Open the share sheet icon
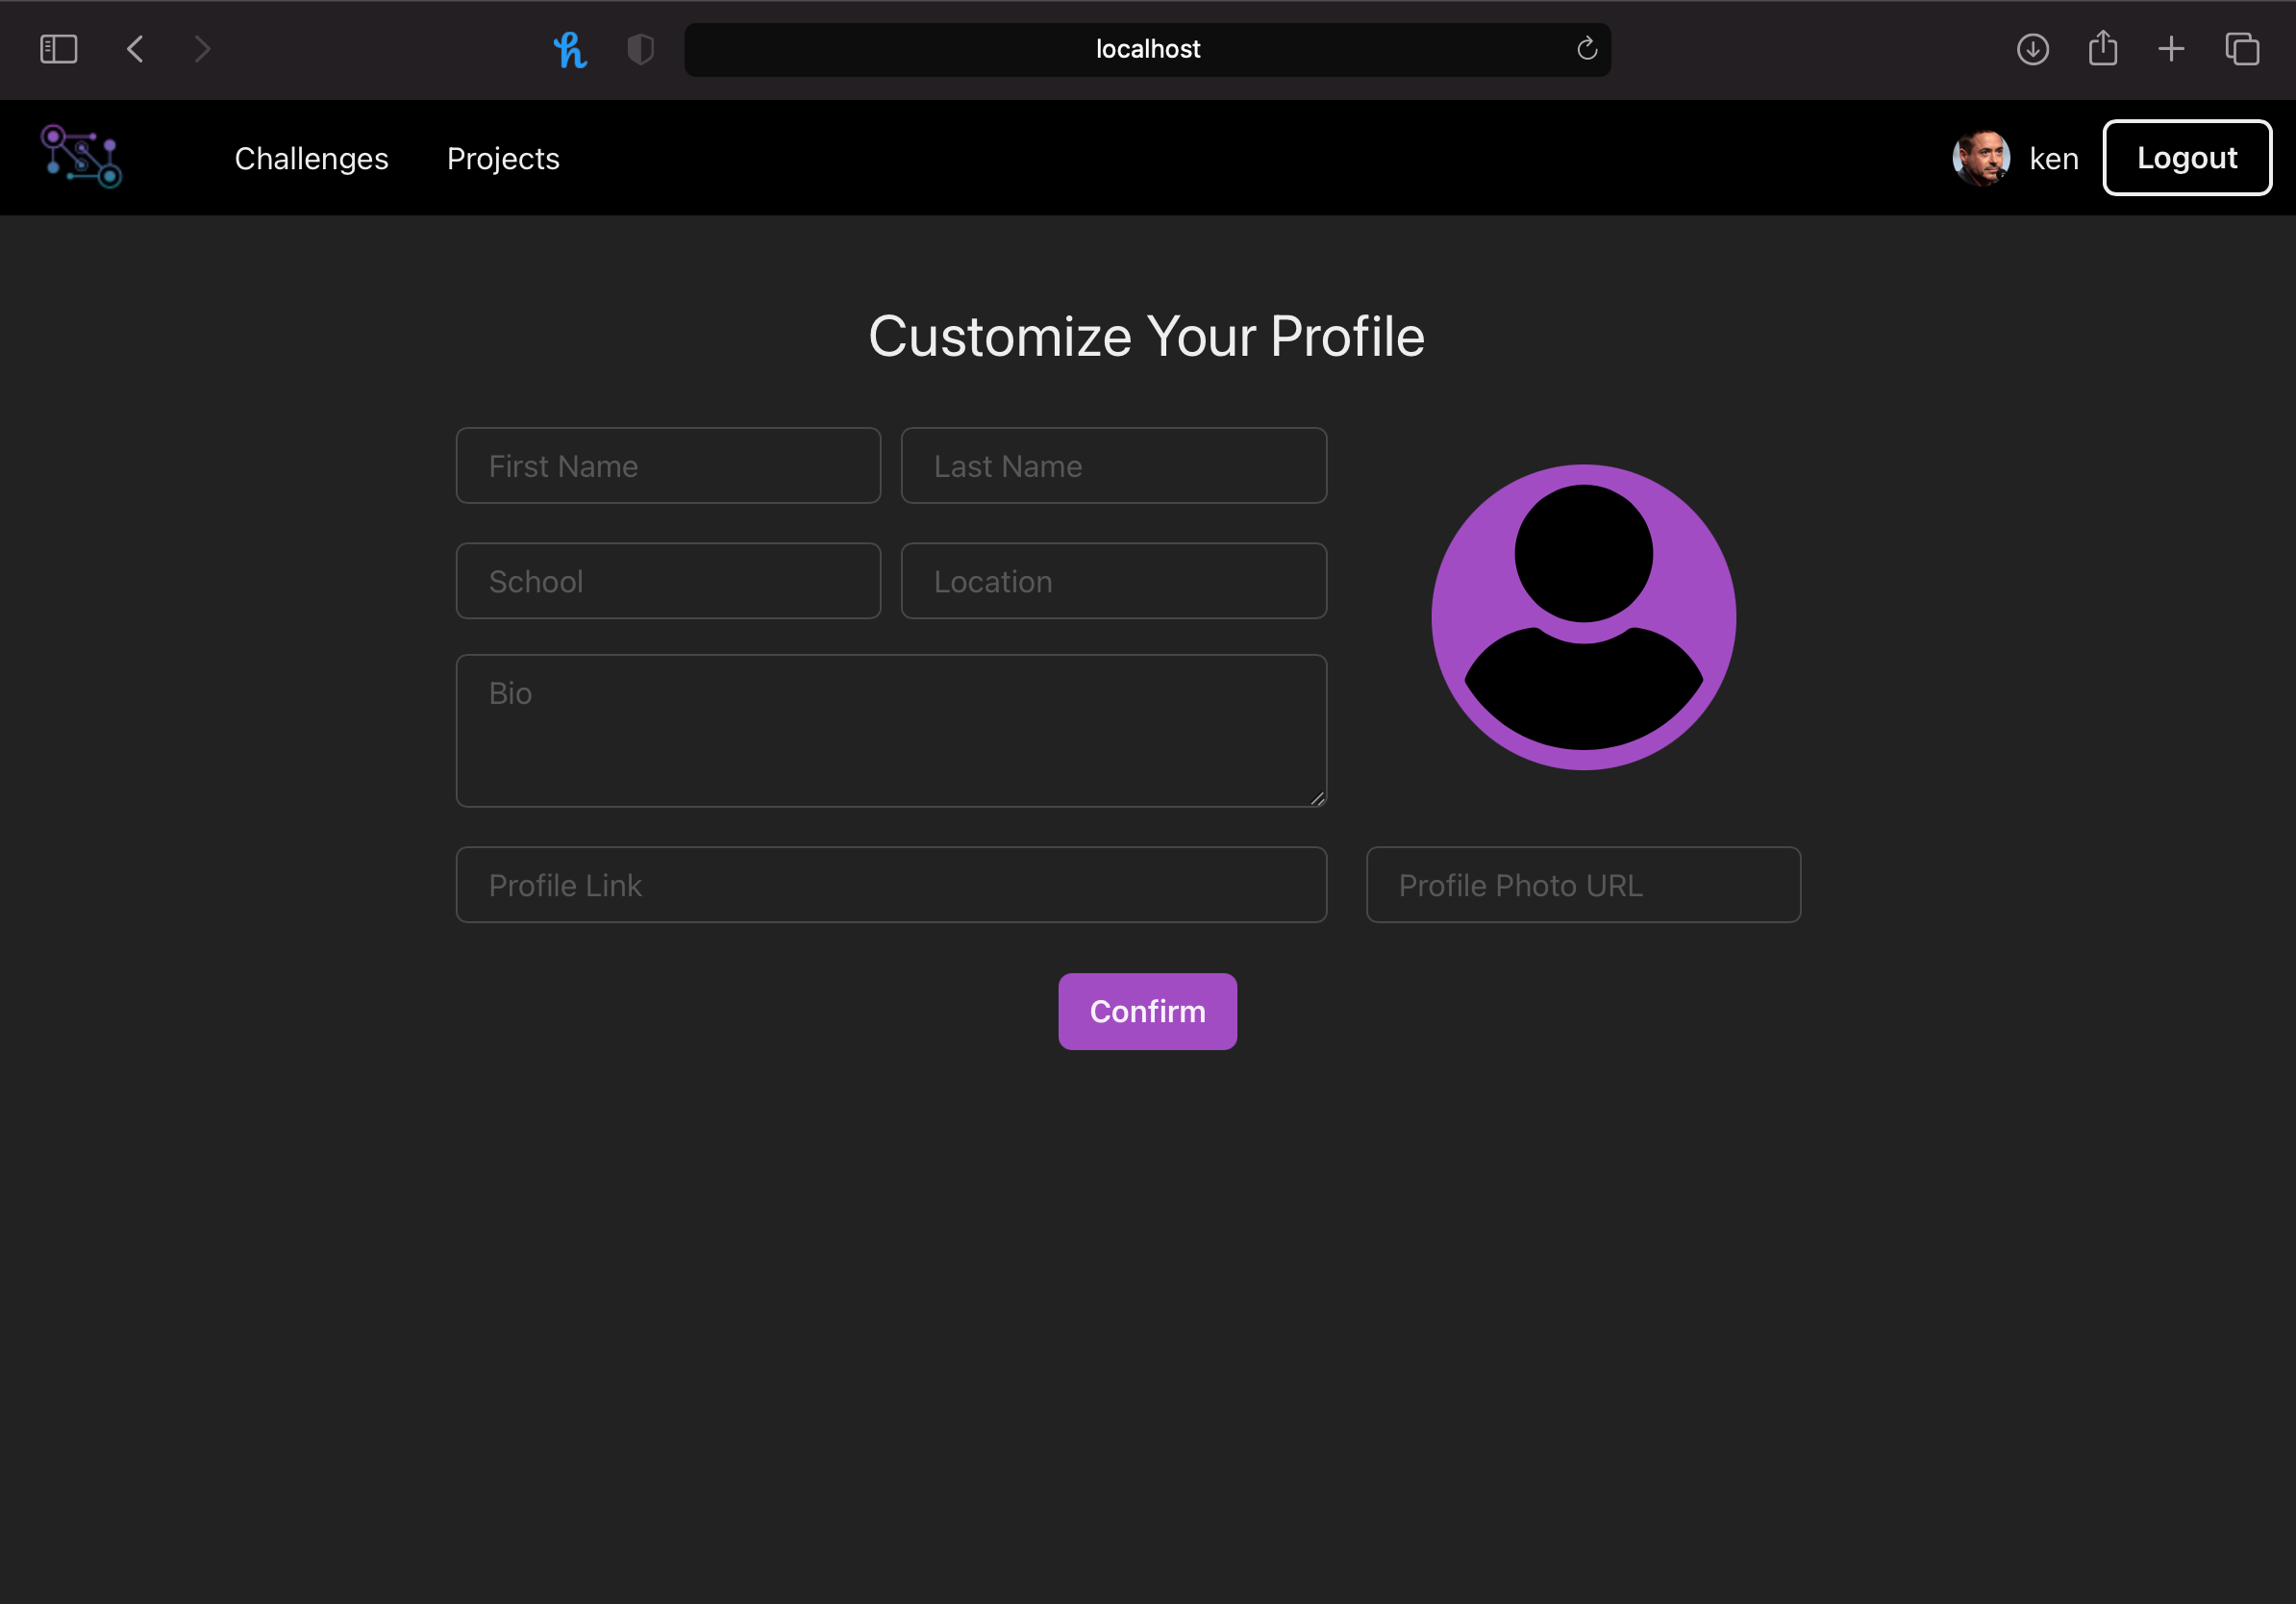Viewport: 2296px width, 1604px height. (x=2102, y=49)
